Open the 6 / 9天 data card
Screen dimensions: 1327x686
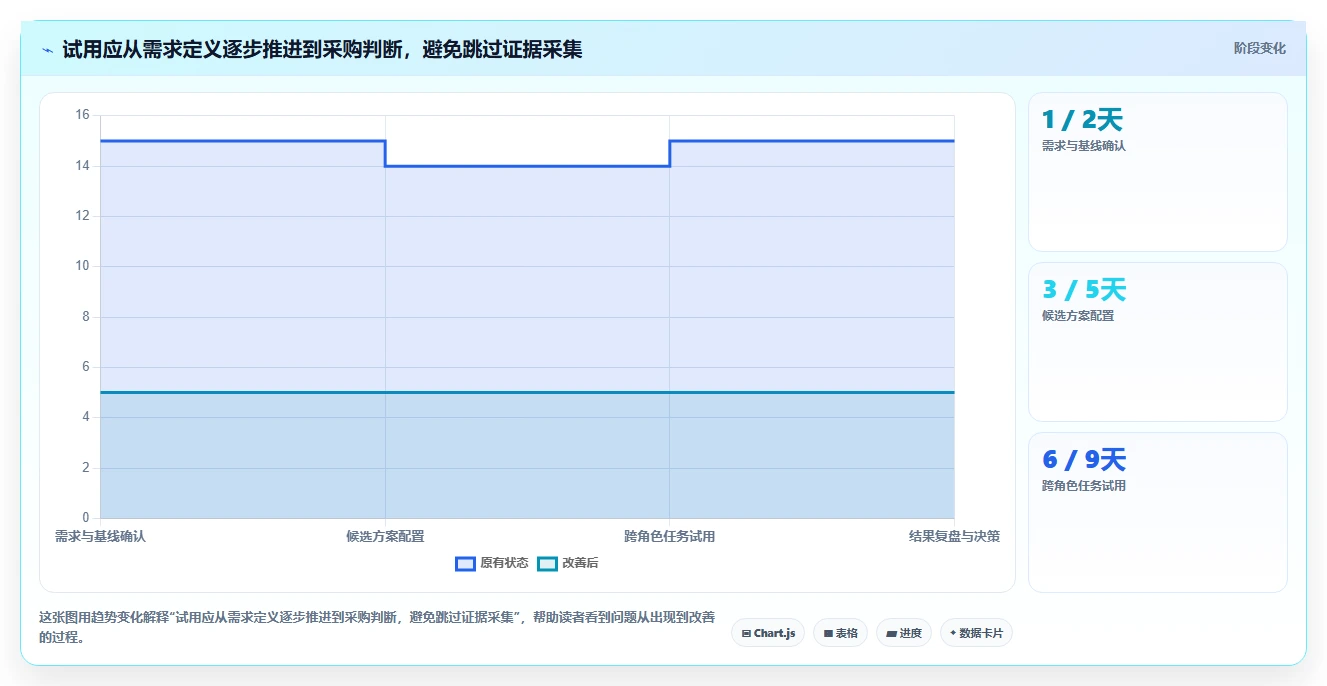click(1157, 512)
